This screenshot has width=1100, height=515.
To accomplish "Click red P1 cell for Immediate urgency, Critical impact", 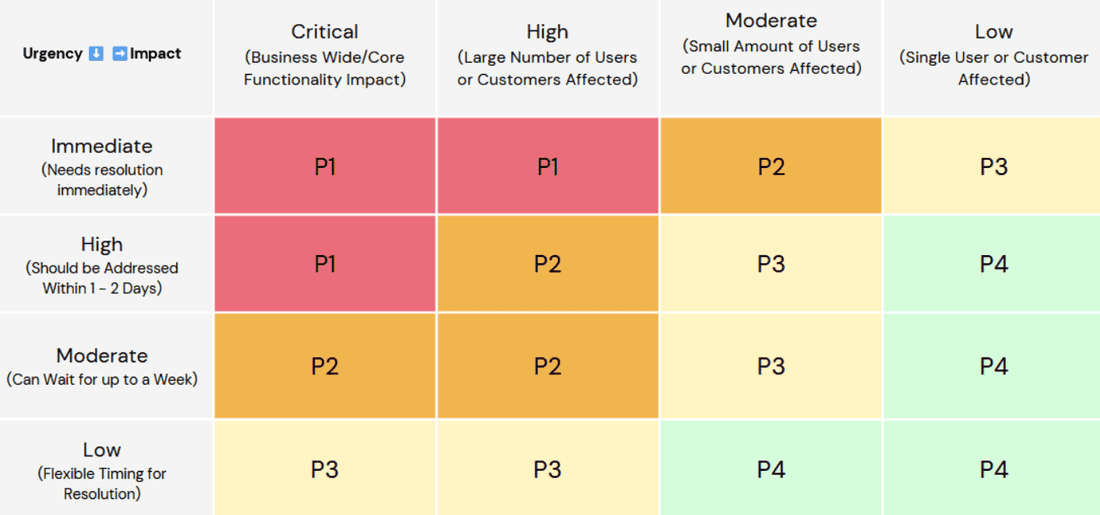I will point(325,166).
